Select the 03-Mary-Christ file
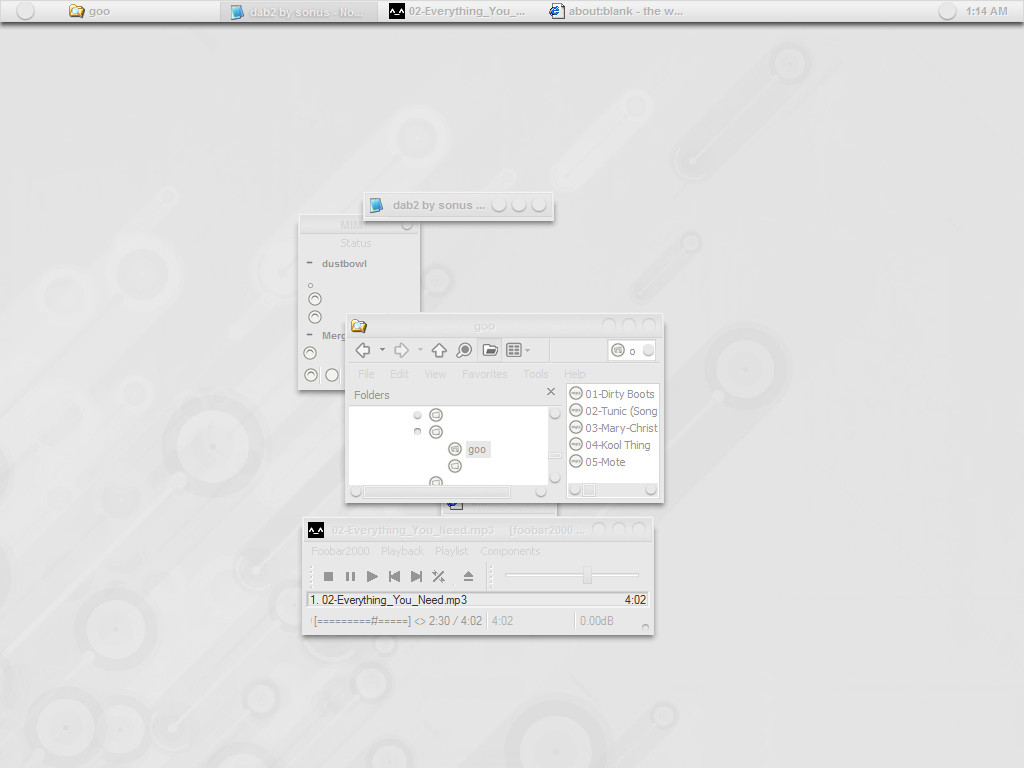 point(621,428)
